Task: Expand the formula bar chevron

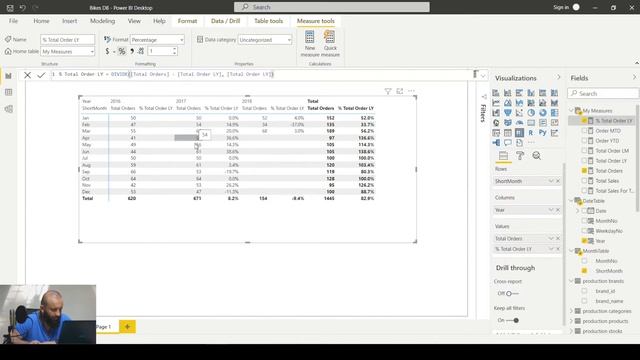Action: point(483,76)
